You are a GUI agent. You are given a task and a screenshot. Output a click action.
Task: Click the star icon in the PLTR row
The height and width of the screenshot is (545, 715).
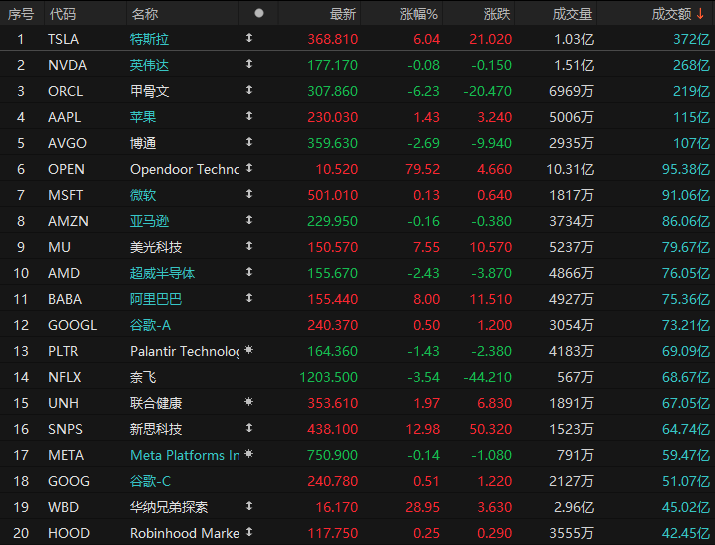pos(249,350)
